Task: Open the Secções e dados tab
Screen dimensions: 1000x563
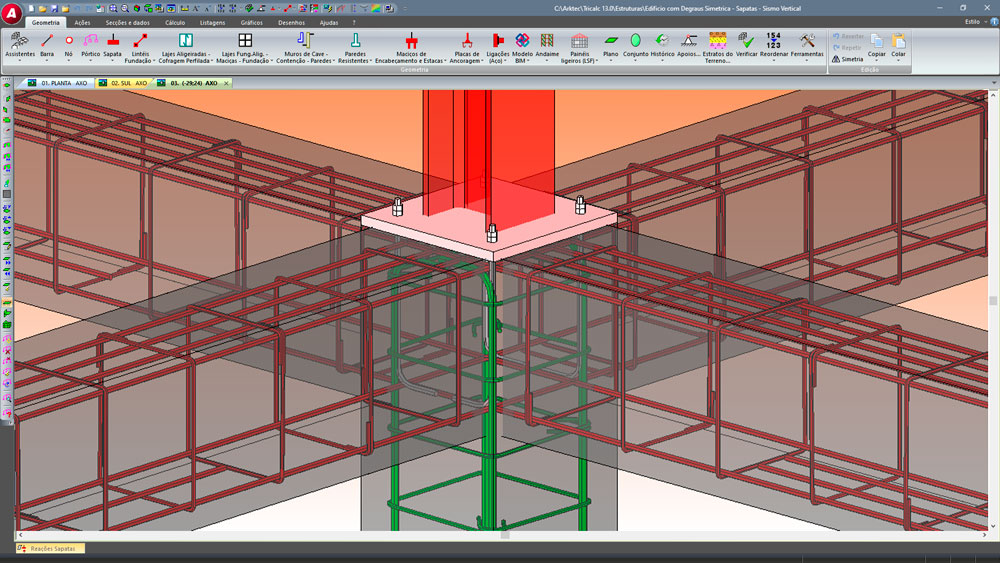Action: pos(128,22)
